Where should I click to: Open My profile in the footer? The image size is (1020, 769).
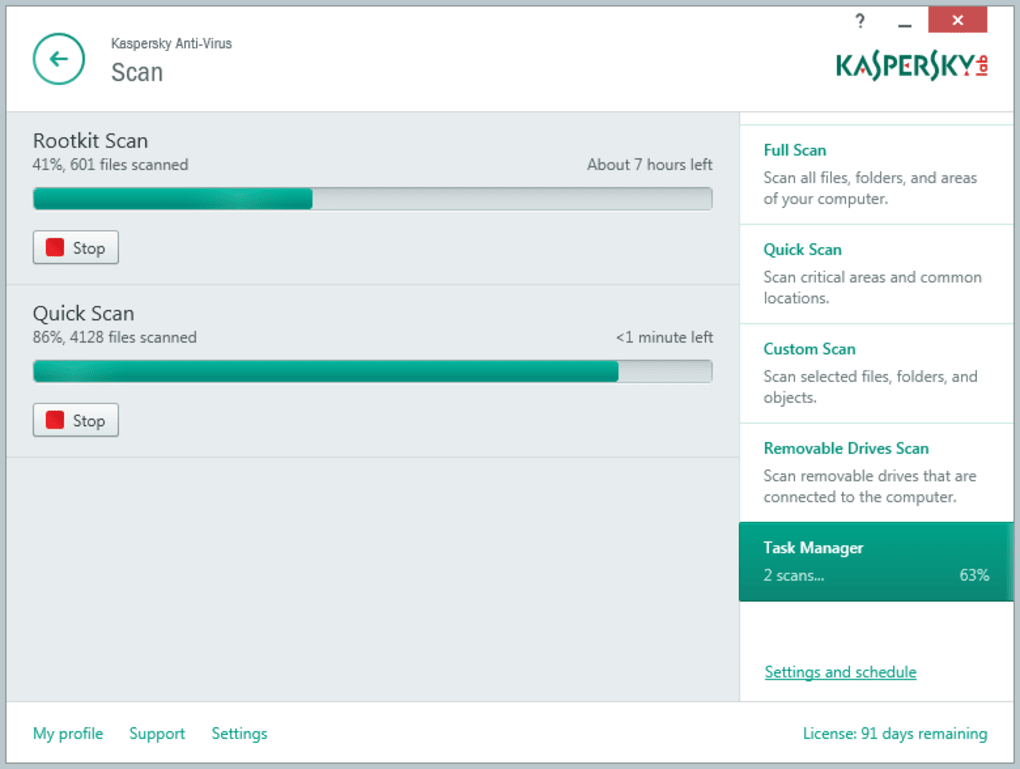click(68, 734)
